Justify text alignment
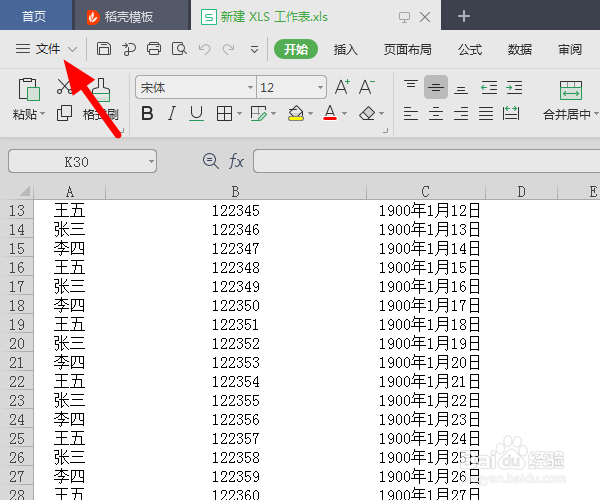This screenshot has width=600, height=500. (486, 114)
